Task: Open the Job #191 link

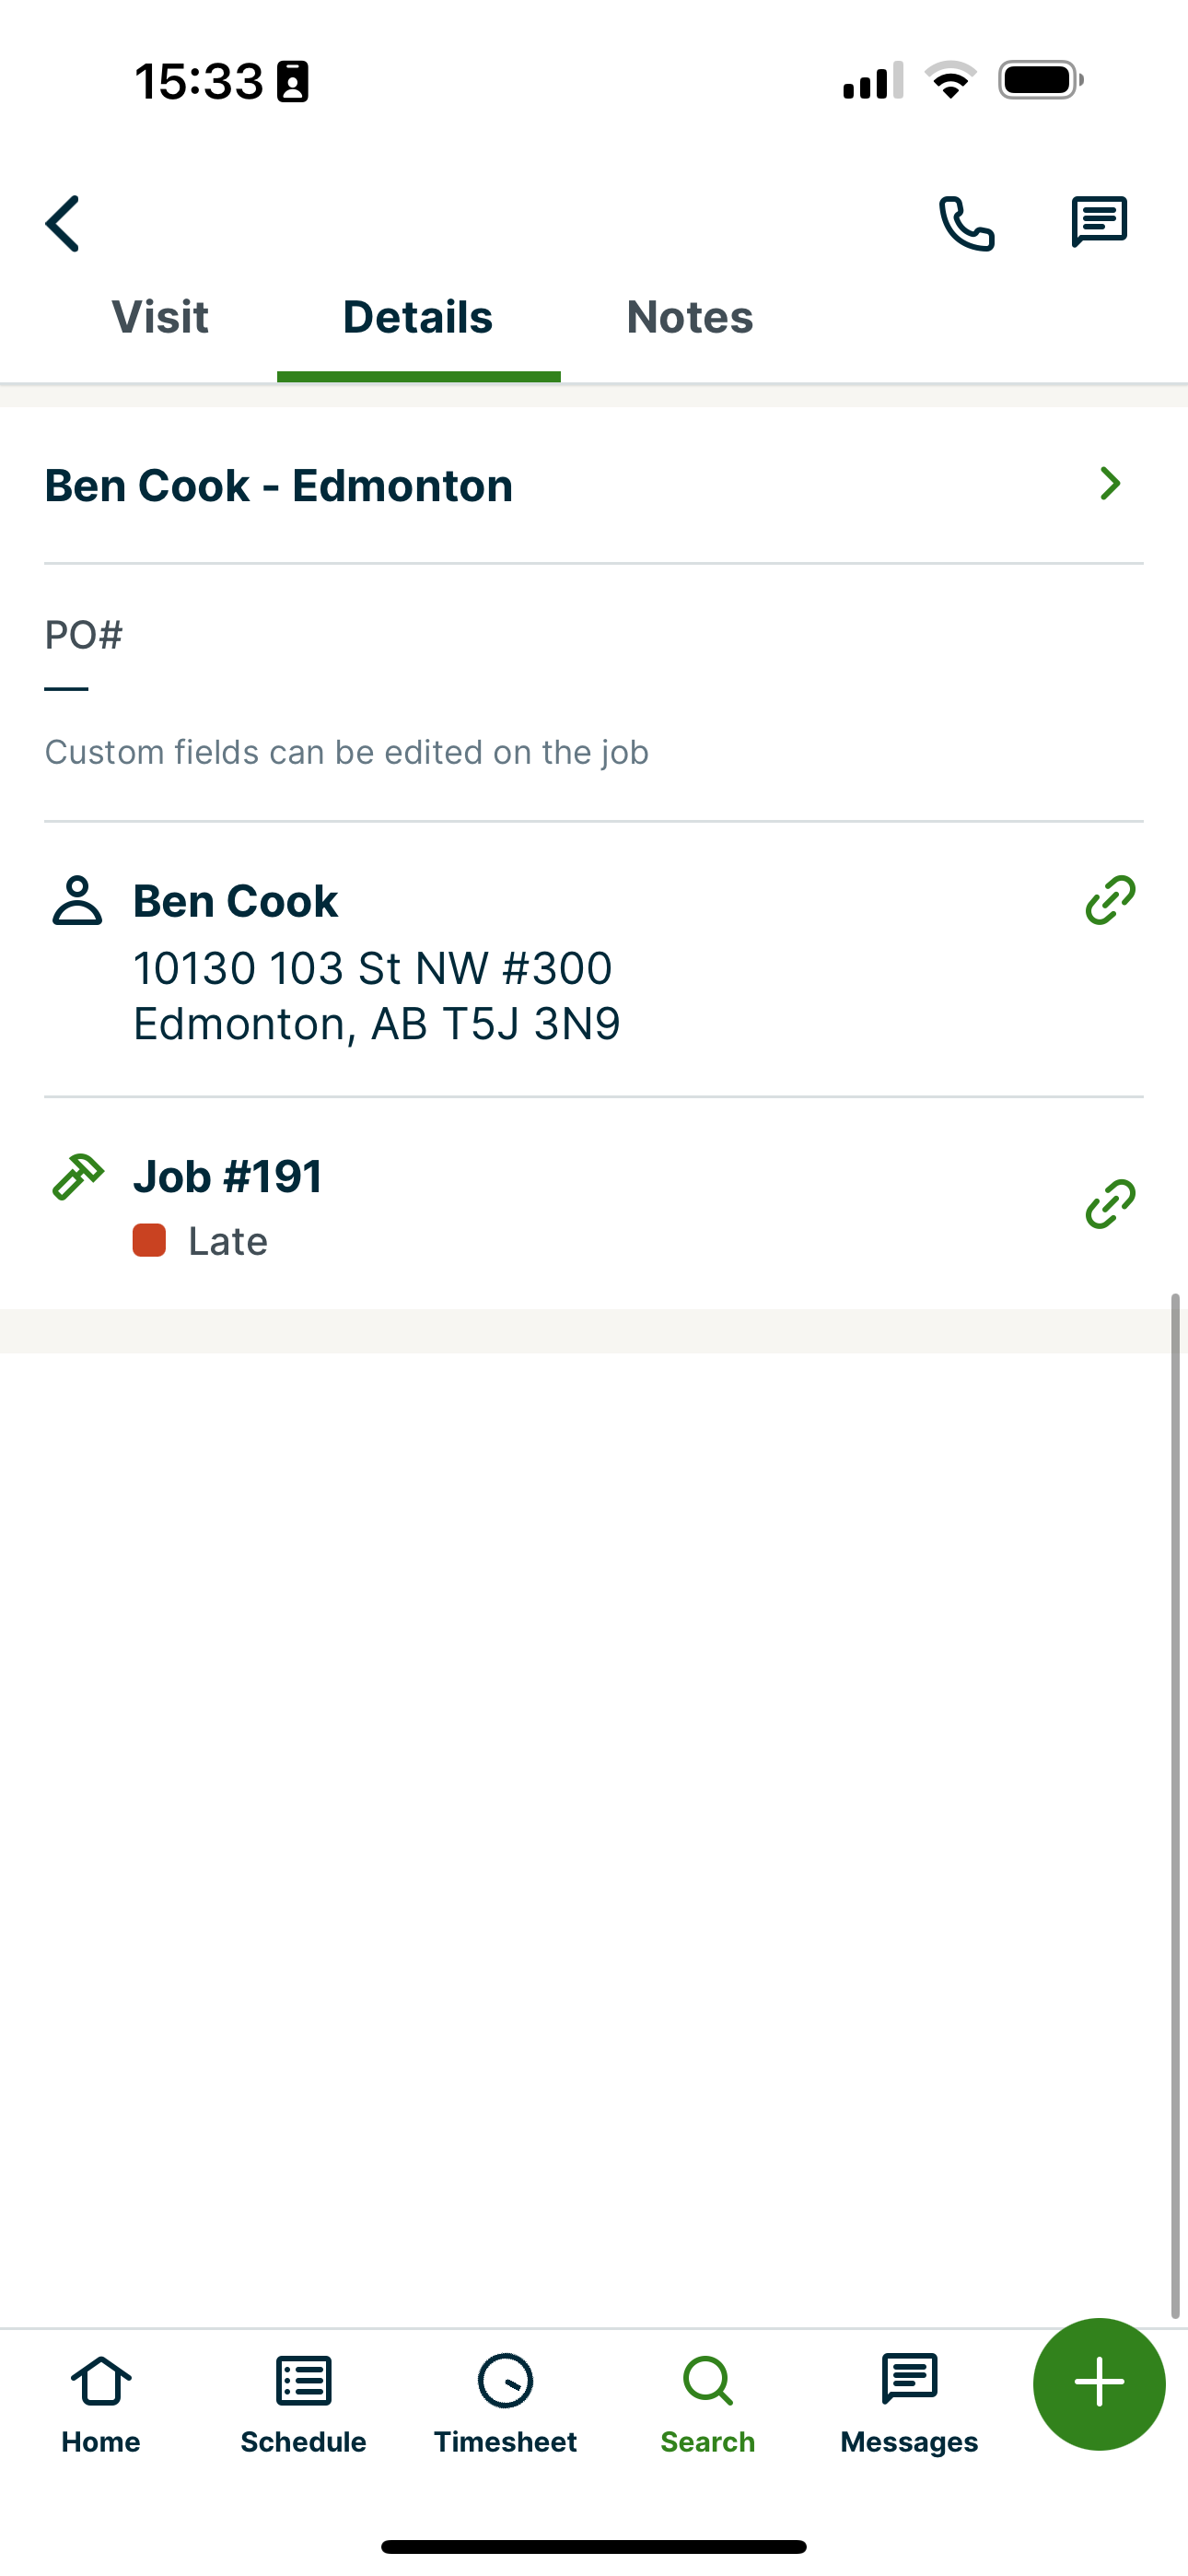Action: [x=228, y=1176]
